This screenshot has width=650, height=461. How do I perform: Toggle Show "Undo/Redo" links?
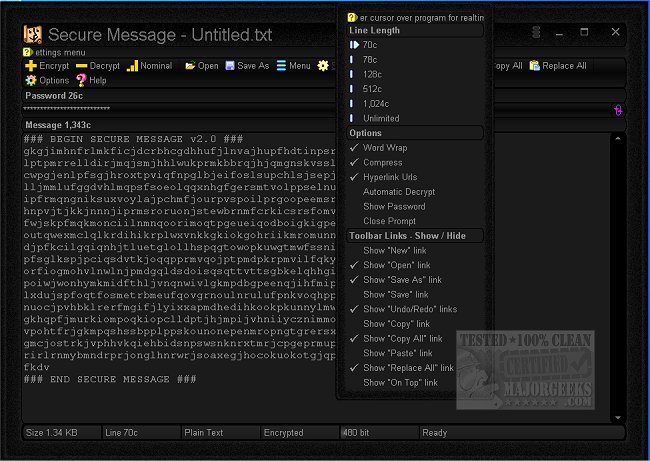(415, 309)
